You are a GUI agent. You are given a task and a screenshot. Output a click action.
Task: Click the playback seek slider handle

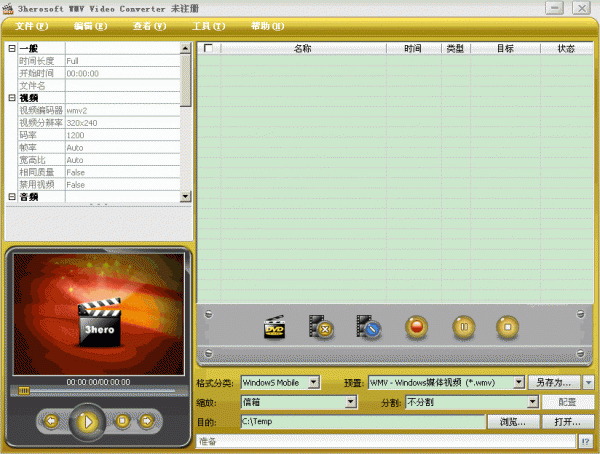click(x=24, y=390)
